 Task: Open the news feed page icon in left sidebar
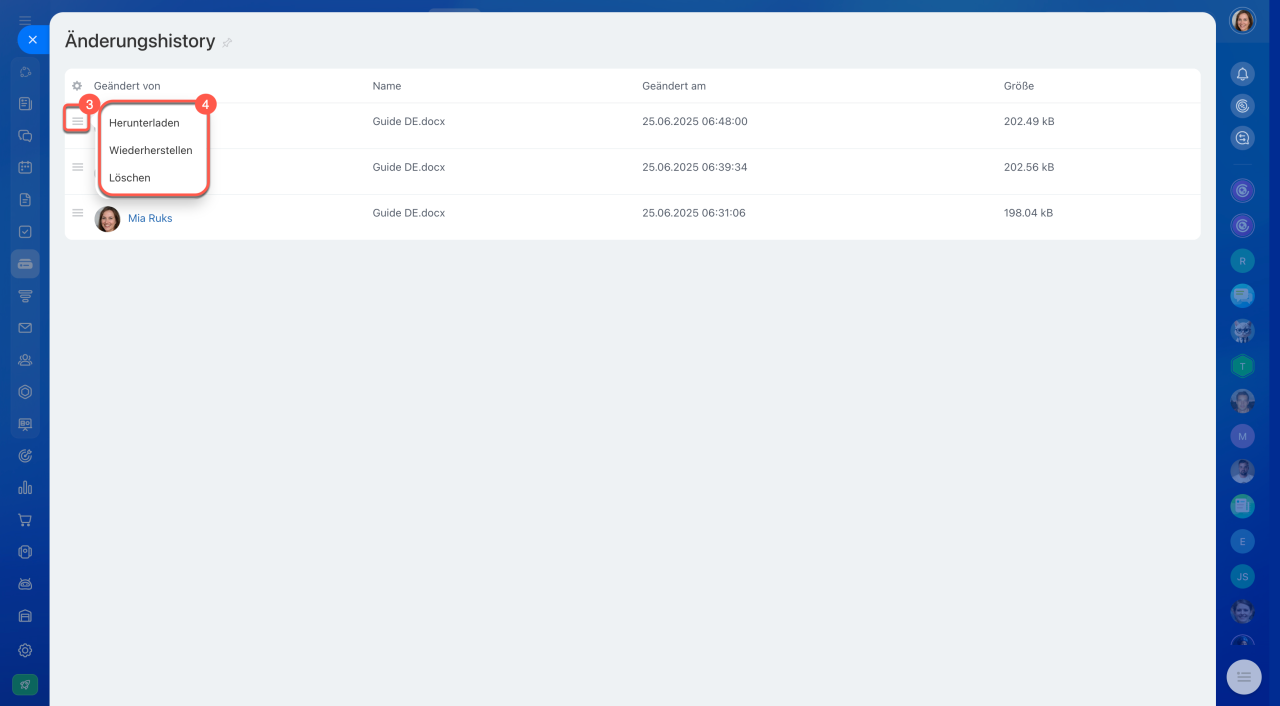[x=25, y=103]
